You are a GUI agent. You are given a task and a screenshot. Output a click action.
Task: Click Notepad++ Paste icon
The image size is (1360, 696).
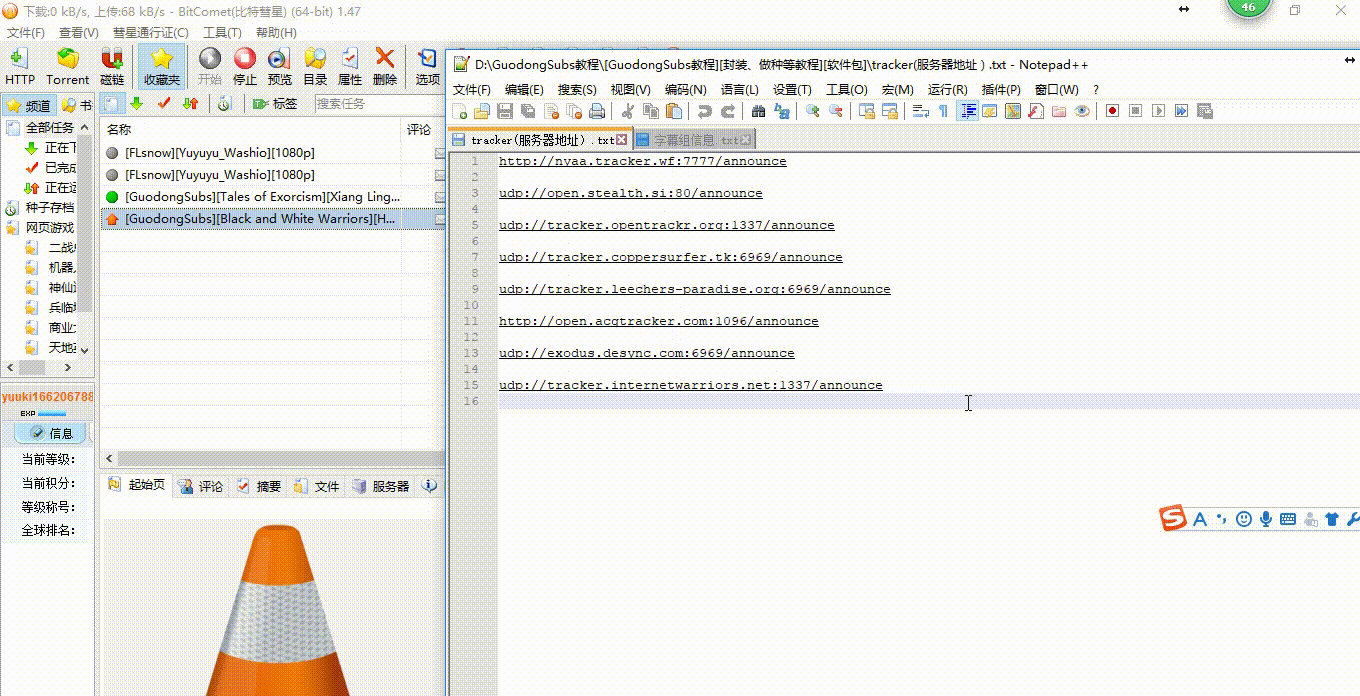674,111
